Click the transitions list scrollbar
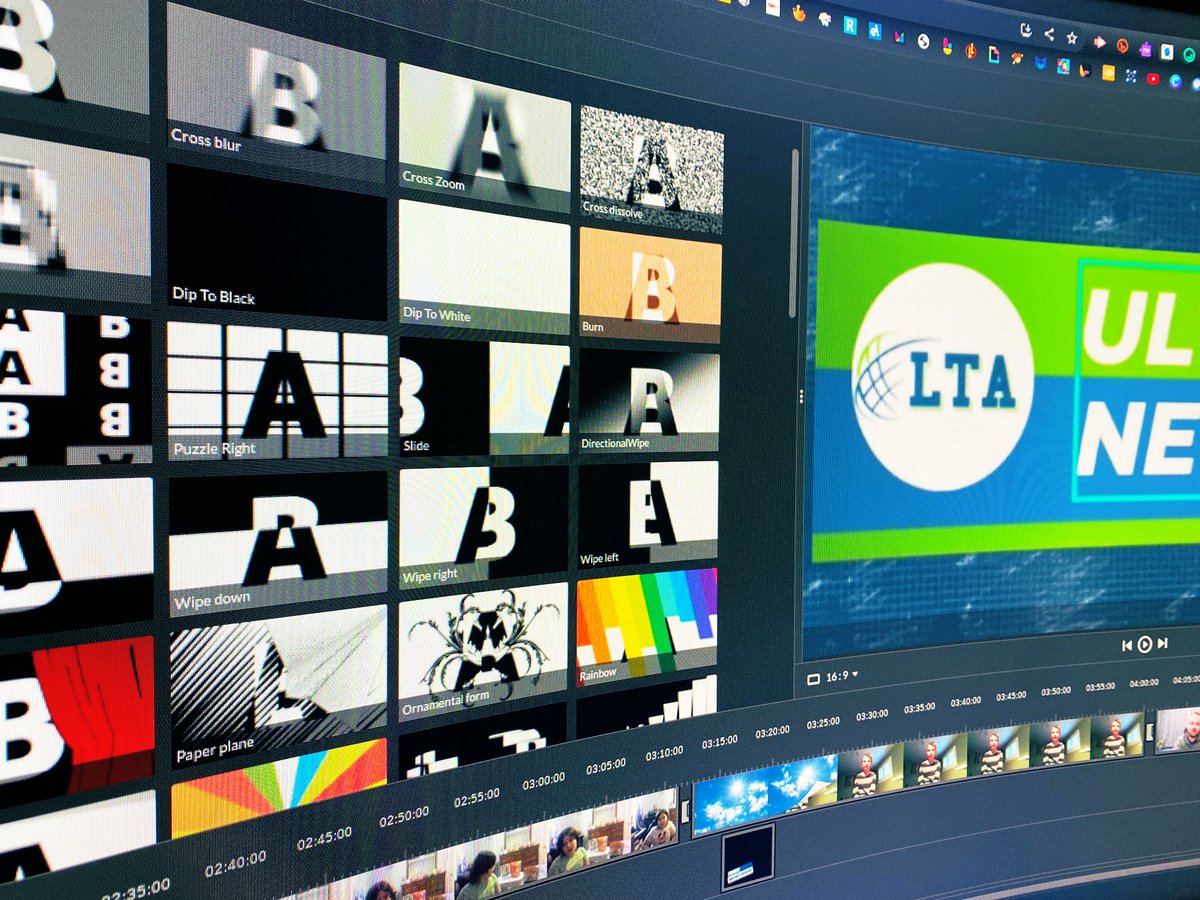1200x900 pixels. [x=794, y=232]
